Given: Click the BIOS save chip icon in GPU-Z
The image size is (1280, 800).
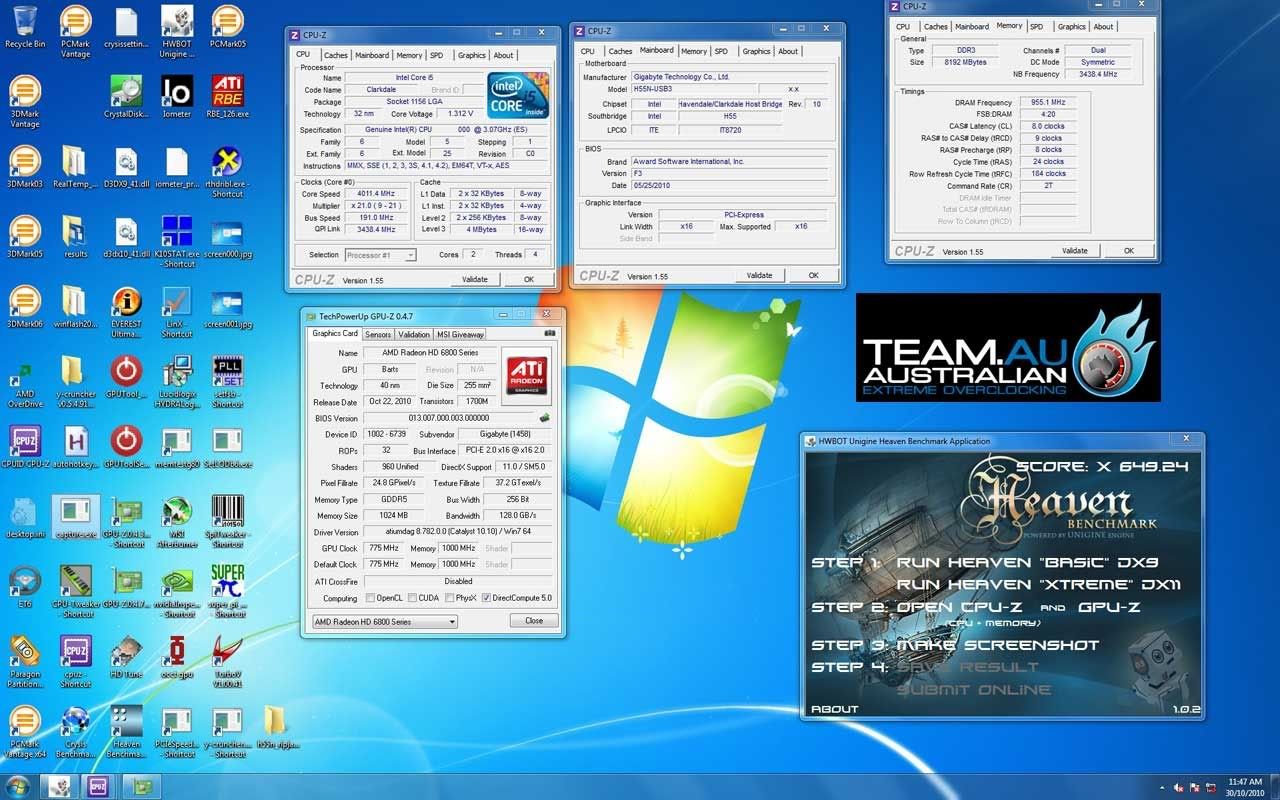Looking at the screenshot, I should 545,418.
